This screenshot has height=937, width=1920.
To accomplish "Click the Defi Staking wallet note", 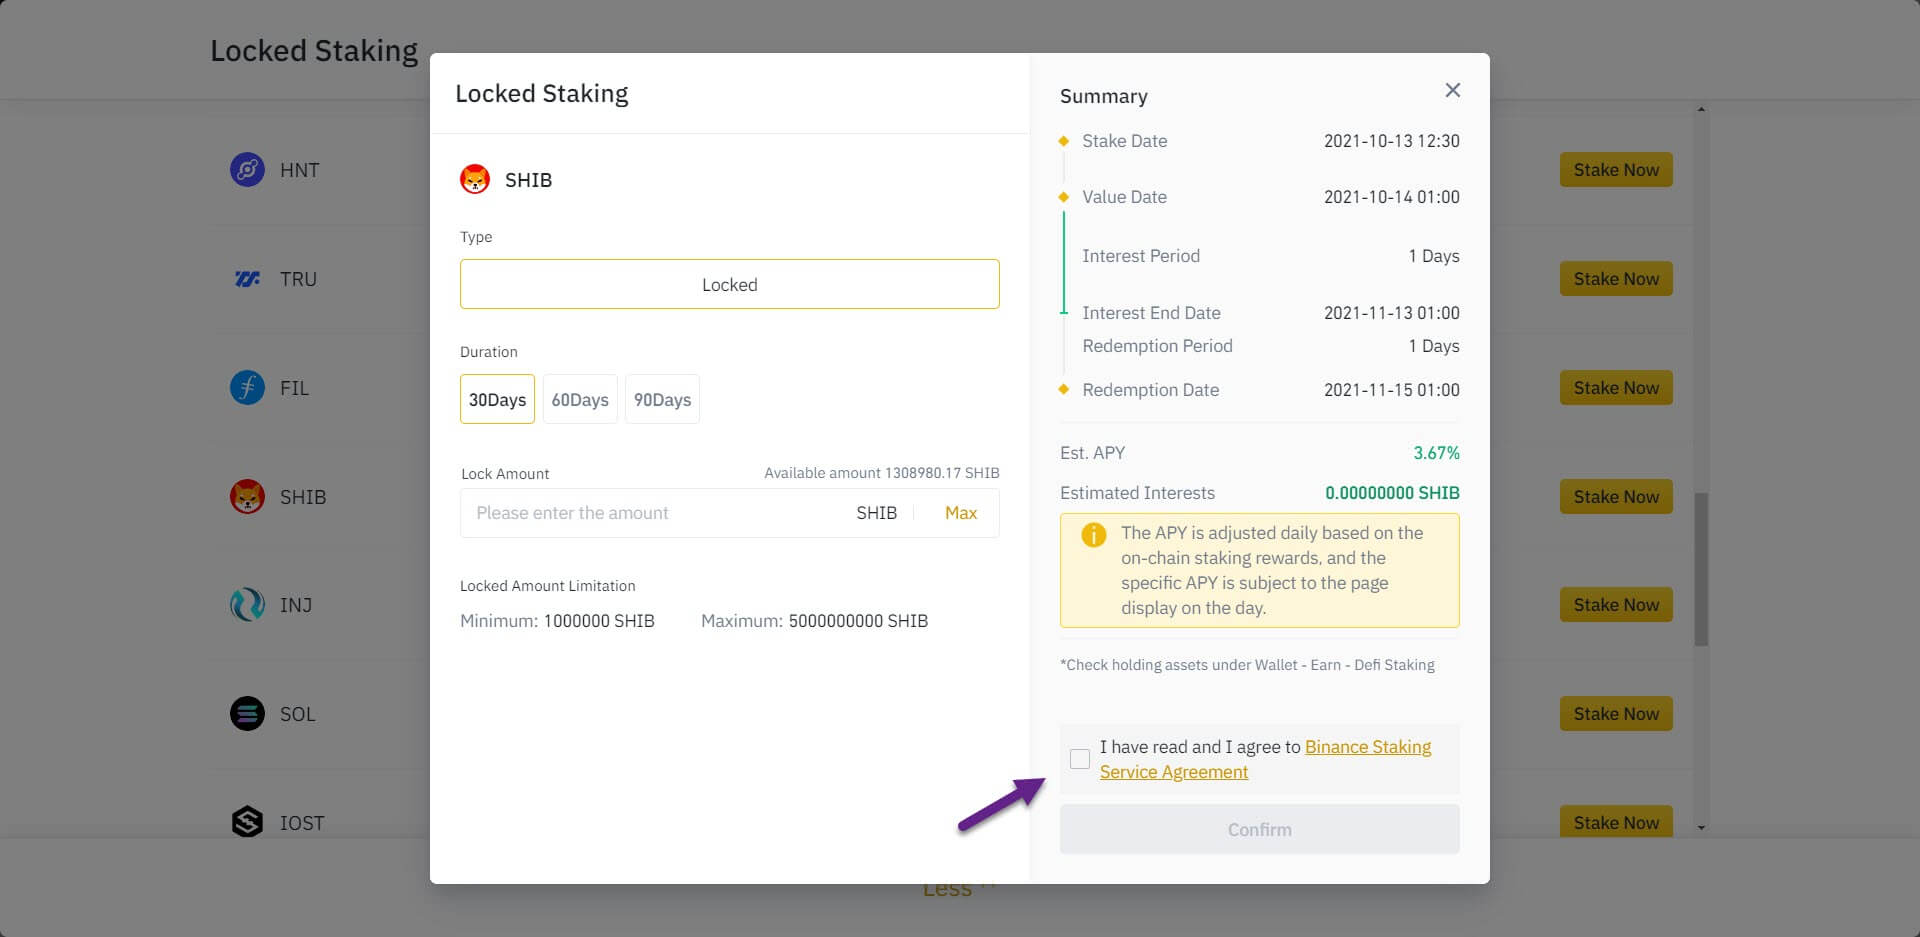I will (1247, 665).
